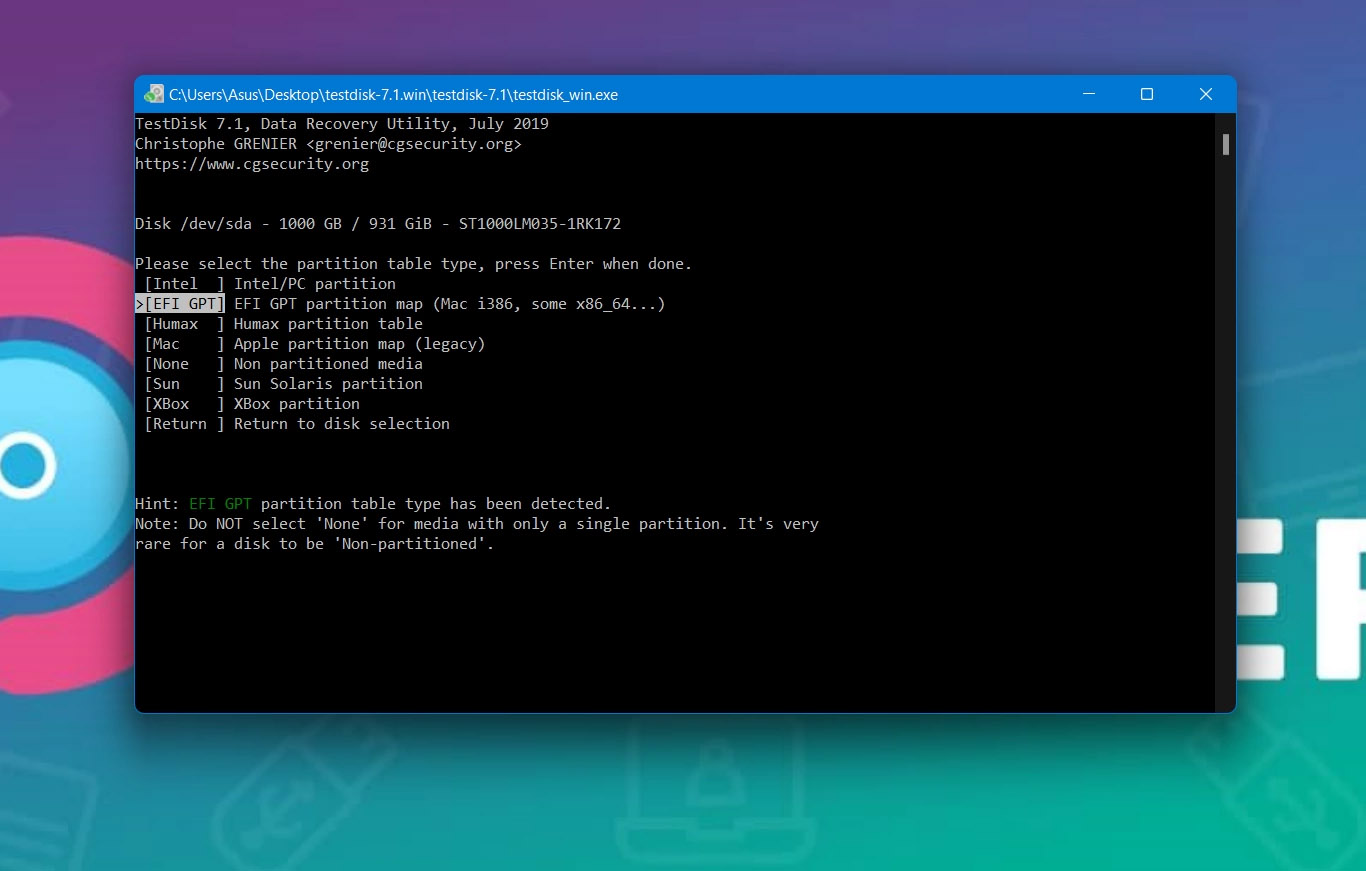Image resolution: width=1366 pixels, height=871 pixels.
Task: Click the 'Disk /dev/sda - 1000 GB' line
Action: (378, 224)
